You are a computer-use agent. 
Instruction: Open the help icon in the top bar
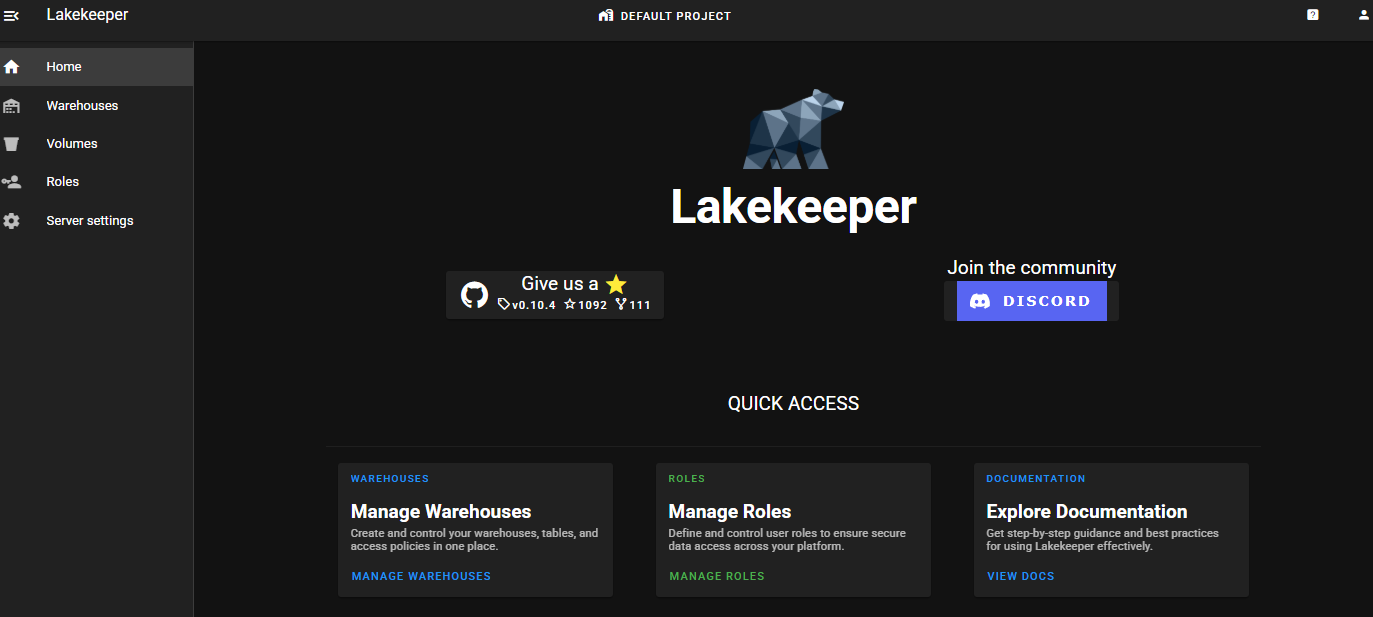(1312, 15)
